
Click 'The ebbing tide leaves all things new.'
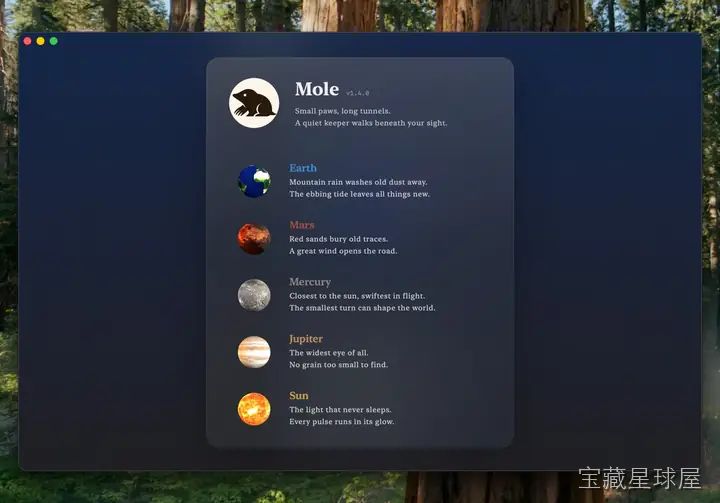360,194
